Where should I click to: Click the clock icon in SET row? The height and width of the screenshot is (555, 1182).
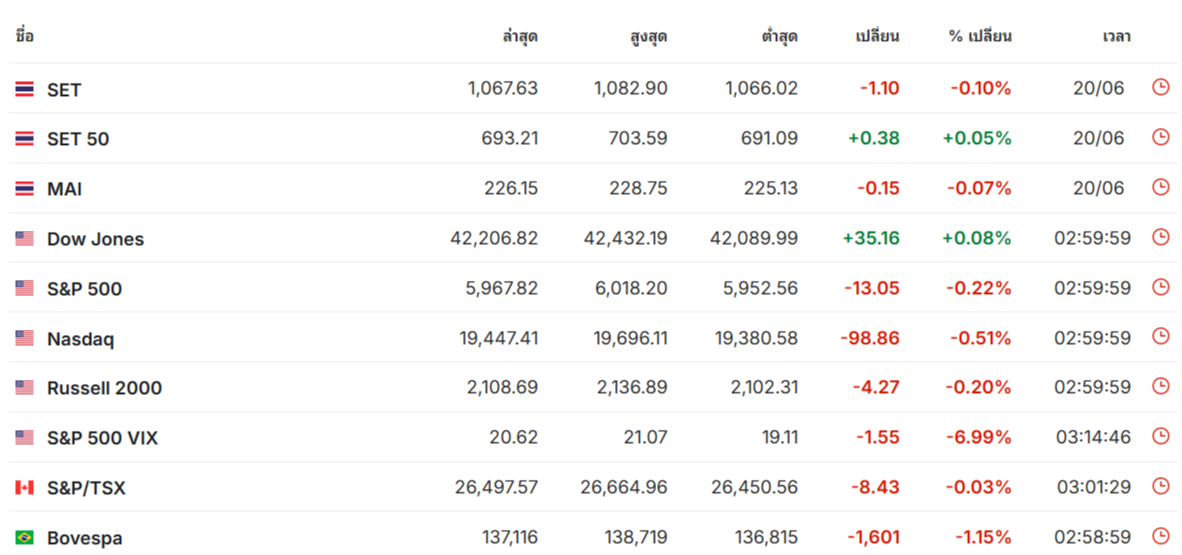1160,88
